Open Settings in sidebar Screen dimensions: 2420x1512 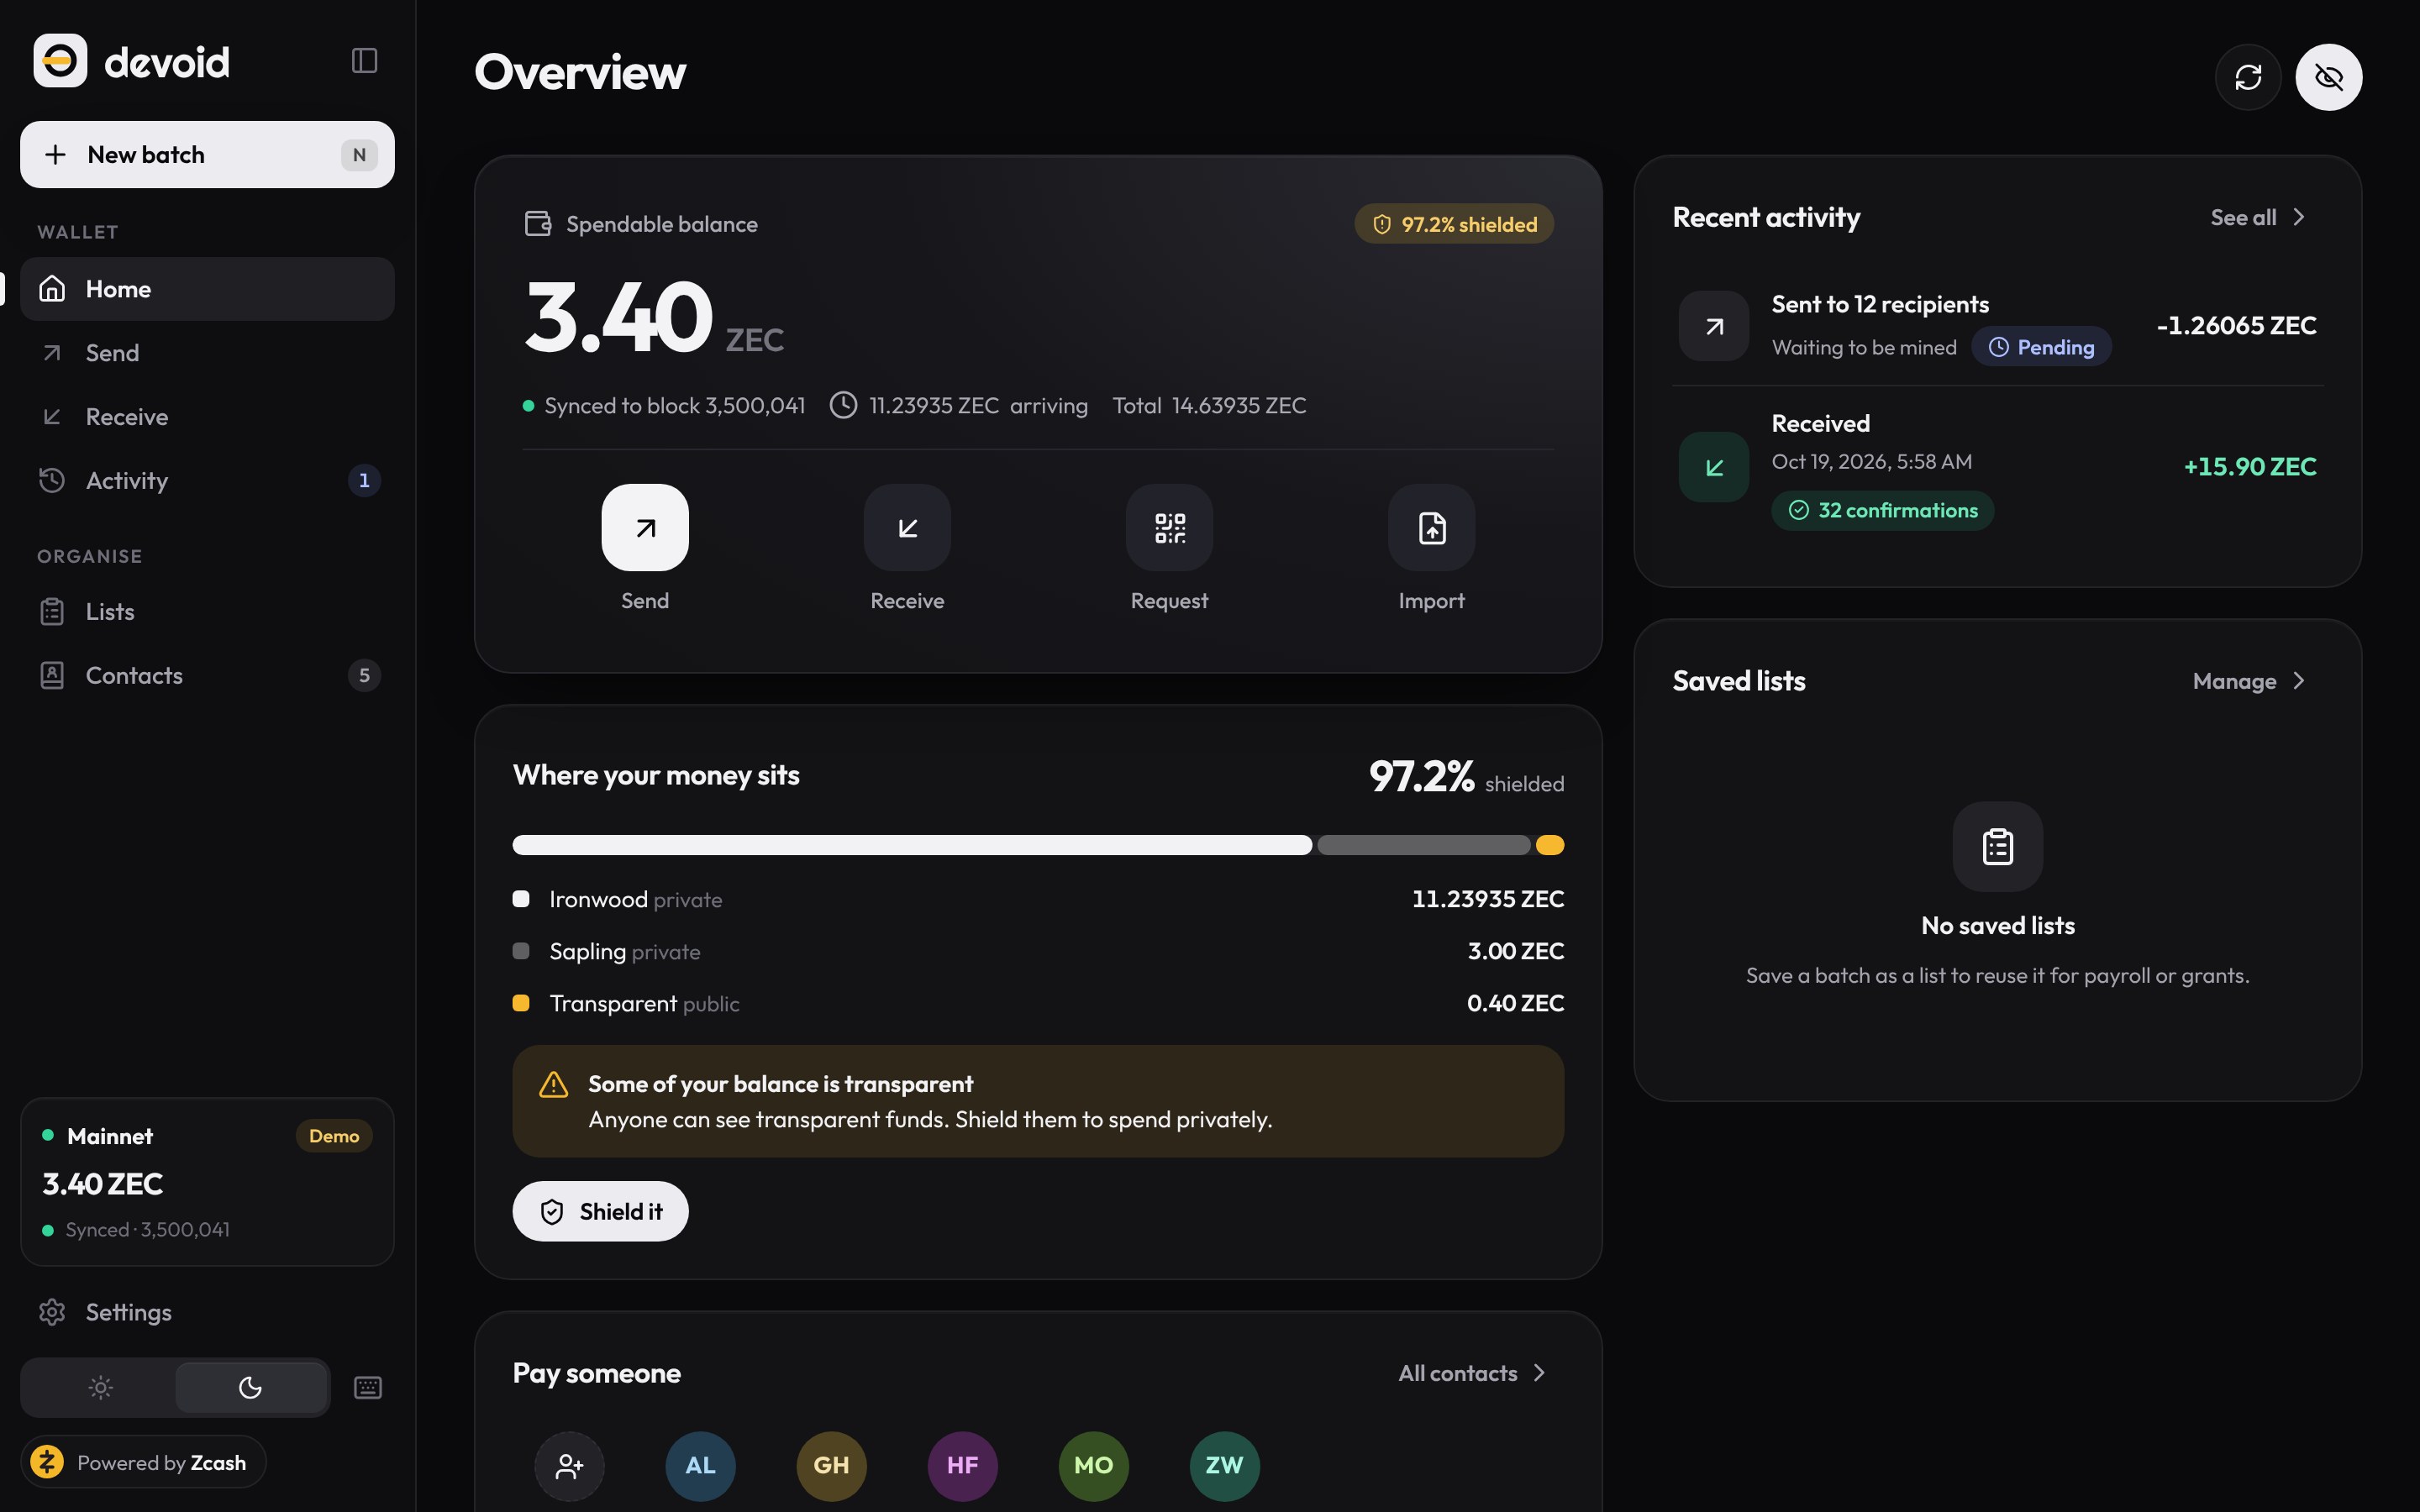[207, 1312]
